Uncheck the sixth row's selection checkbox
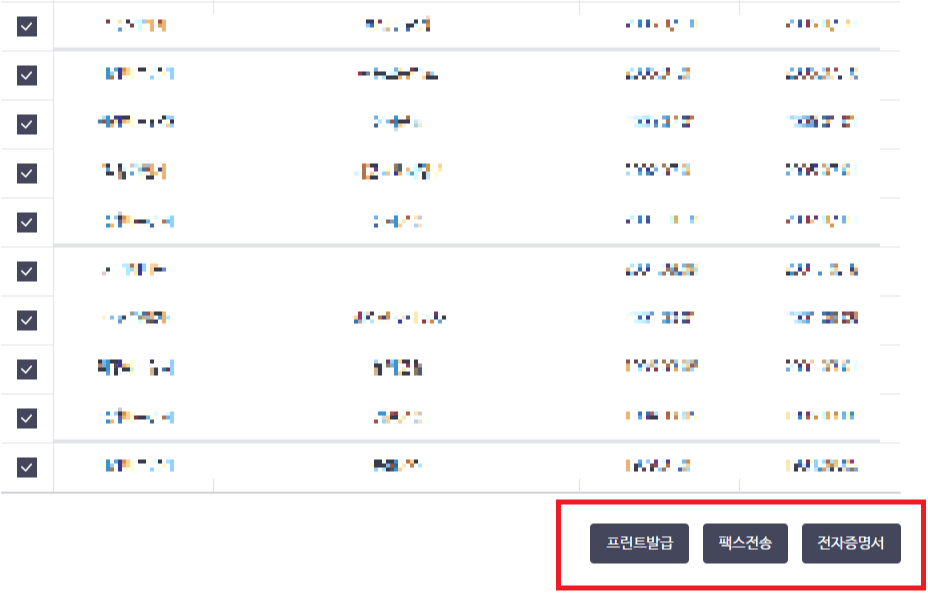The image size is (928, 610). click(27, 268)
